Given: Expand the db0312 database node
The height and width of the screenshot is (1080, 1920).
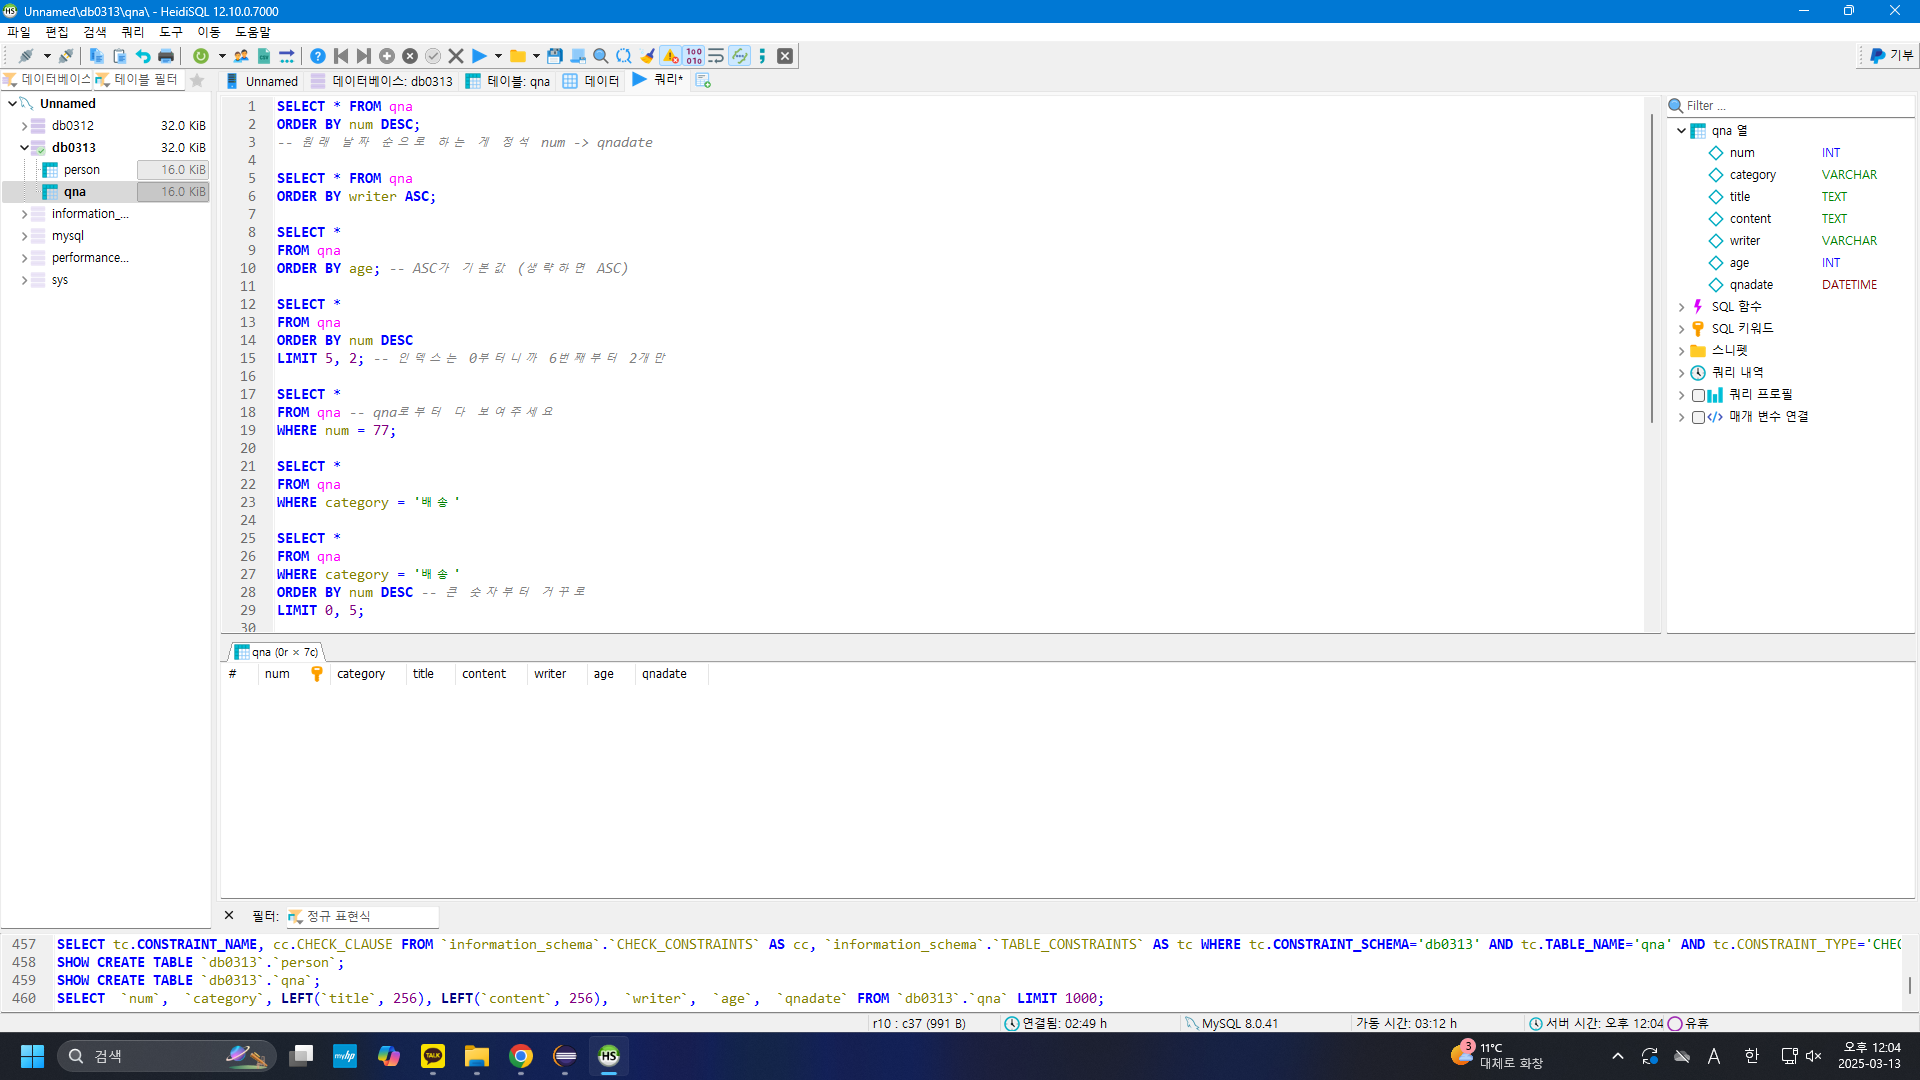Looking at the screenshot, I should click(x=24, y=126).
